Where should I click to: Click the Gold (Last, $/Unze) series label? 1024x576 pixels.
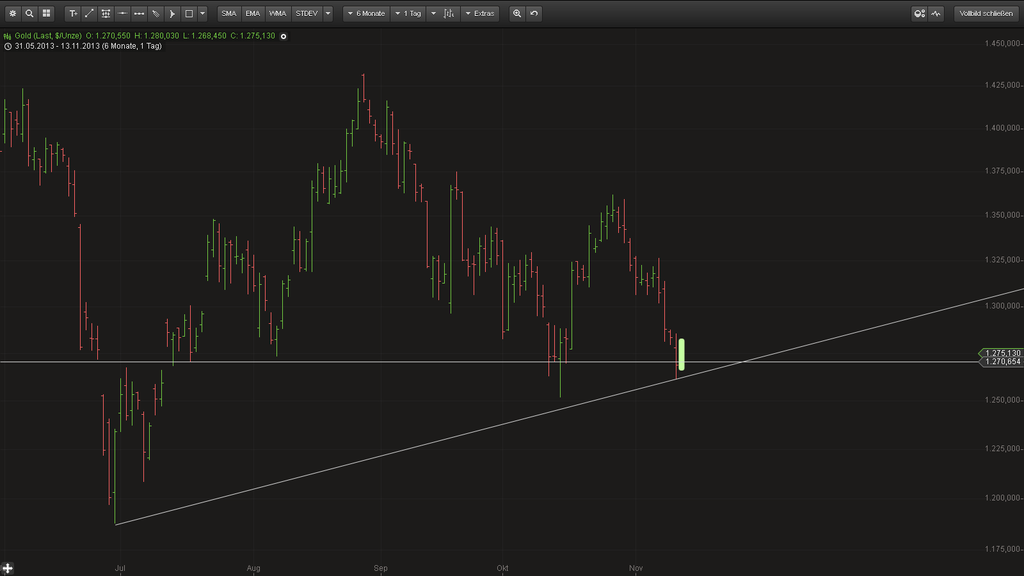[48, 36]
